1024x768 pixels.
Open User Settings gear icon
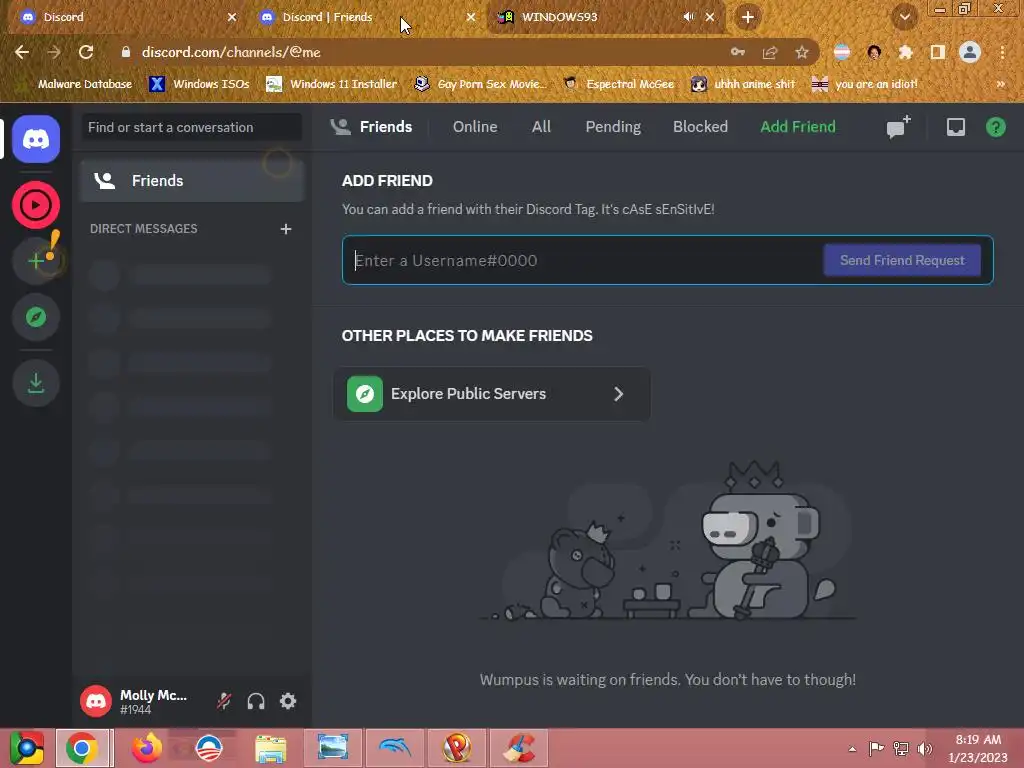[x=288, y=701]
